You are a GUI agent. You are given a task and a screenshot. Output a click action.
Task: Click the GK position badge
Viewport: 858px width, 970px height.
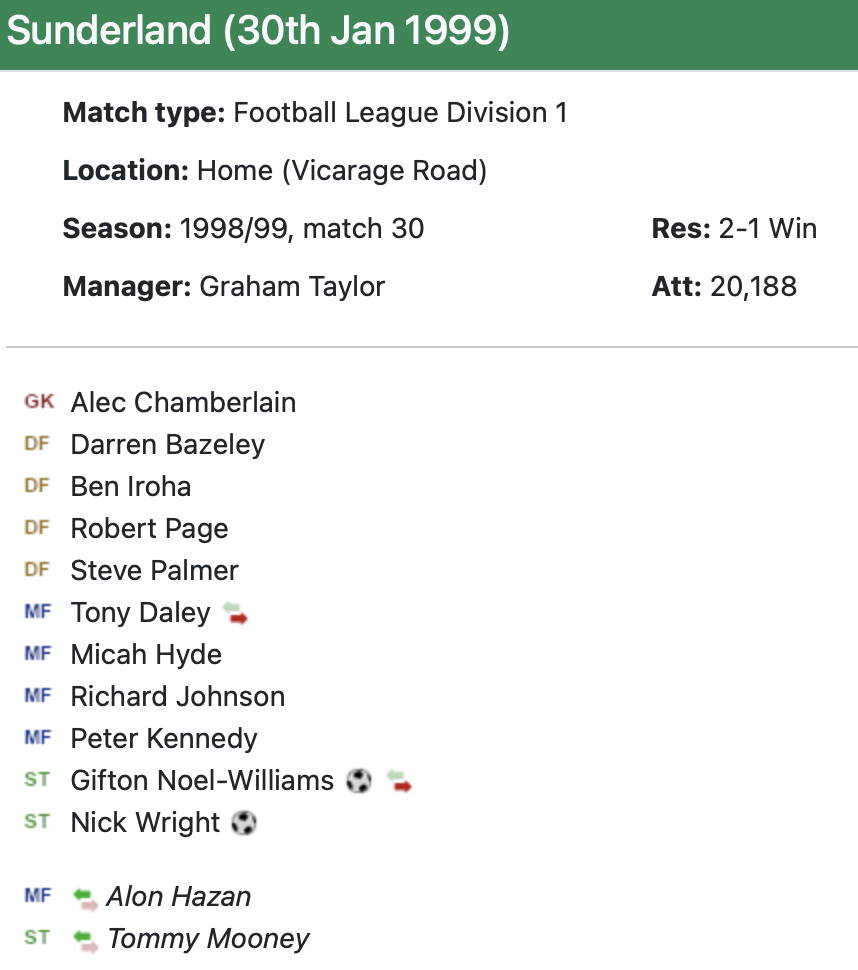click(39, 402)
